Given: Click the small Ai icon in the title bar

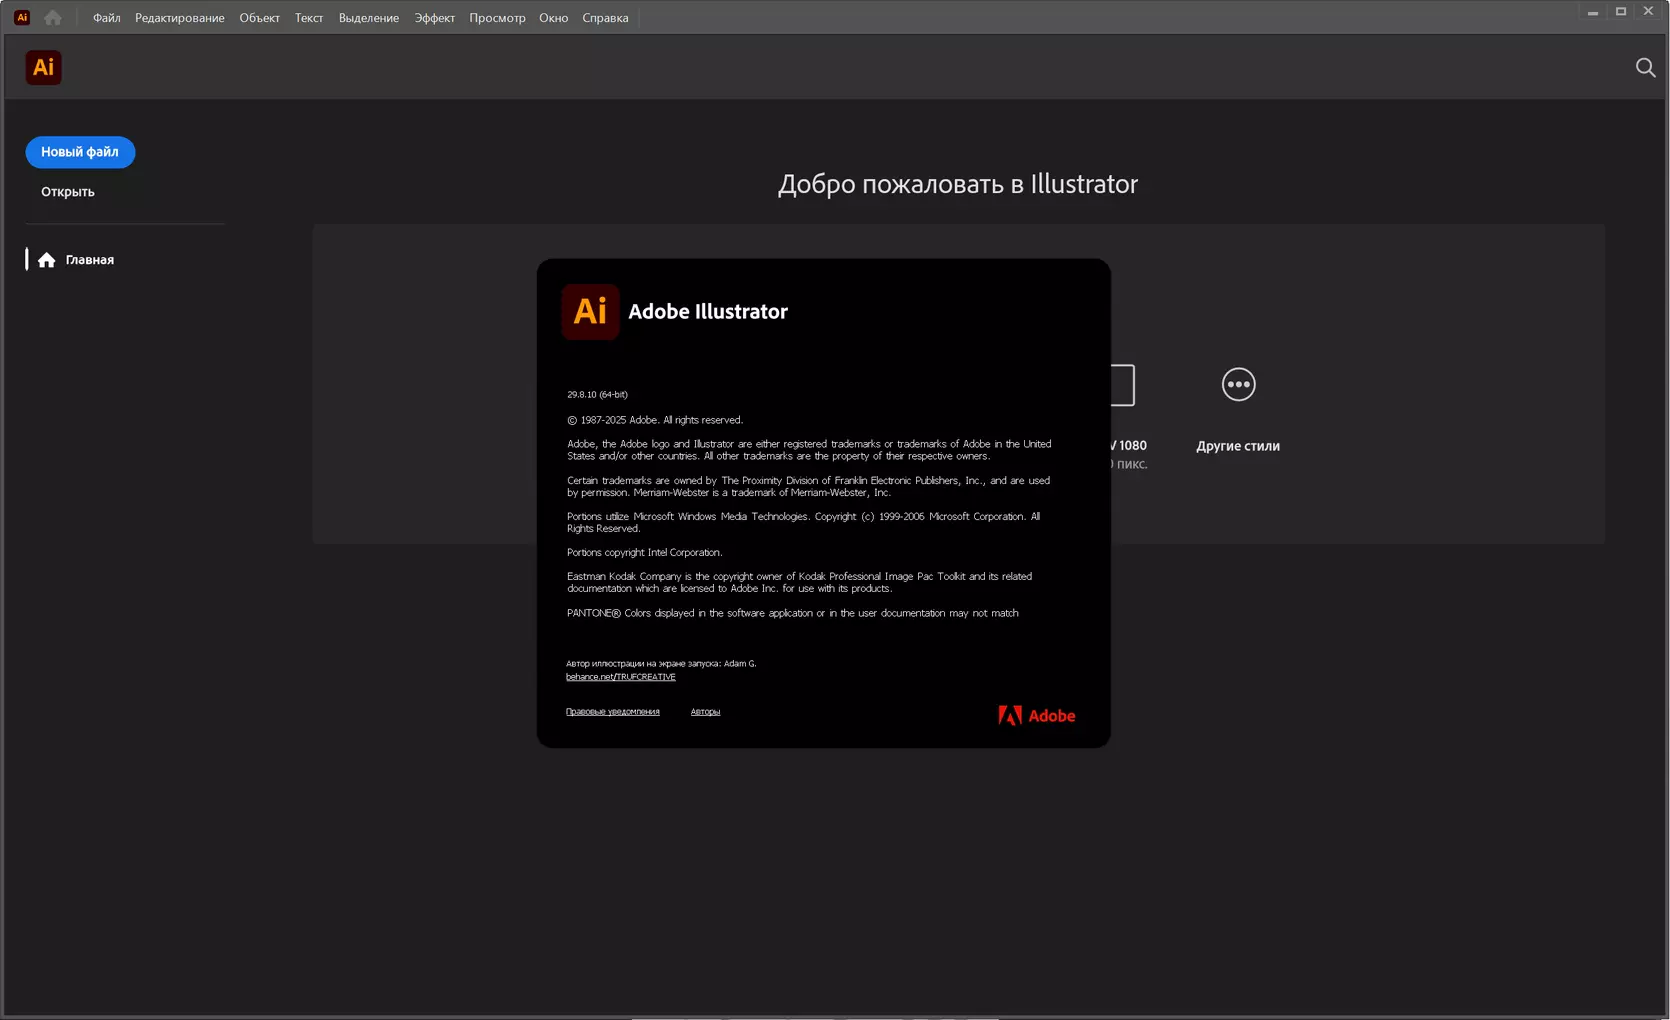Looking at the screenshot, I should pyautogui.click(x=22, y=17).
